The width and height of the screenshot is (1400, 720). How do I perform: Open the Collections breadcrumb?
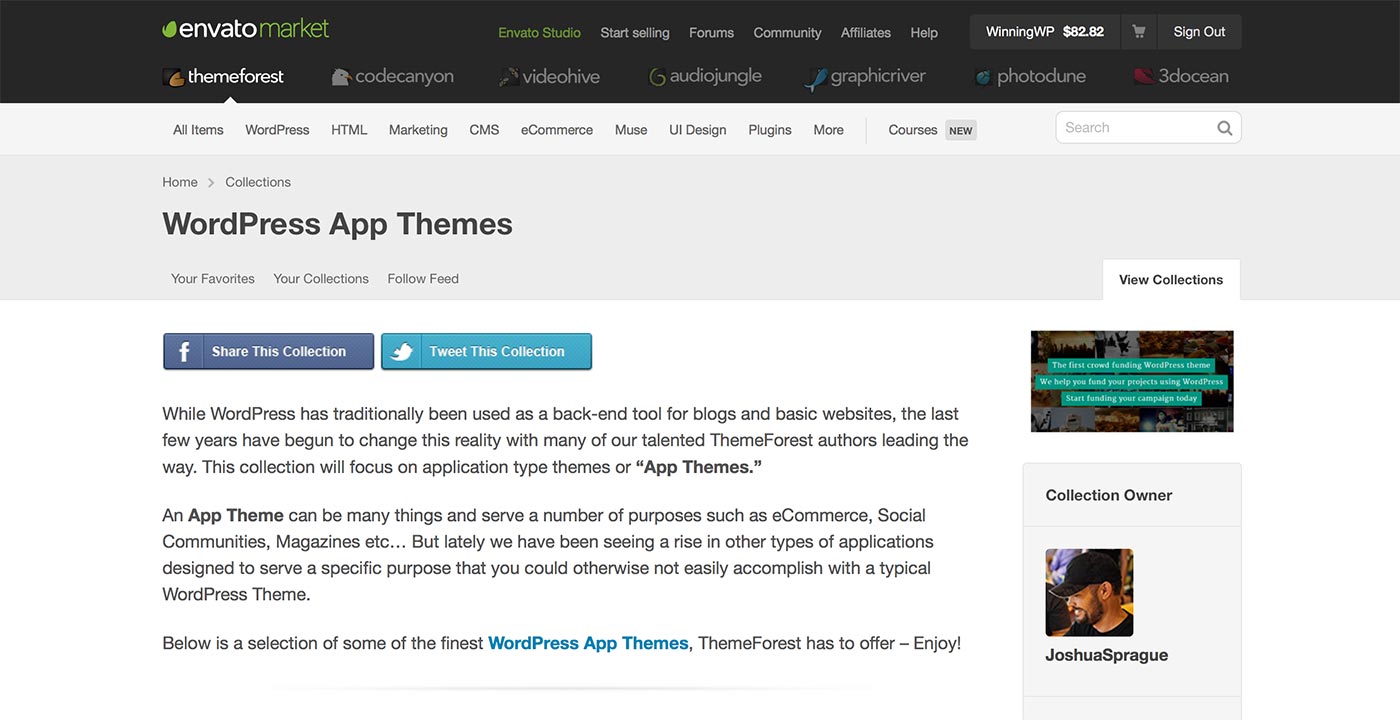258,182
